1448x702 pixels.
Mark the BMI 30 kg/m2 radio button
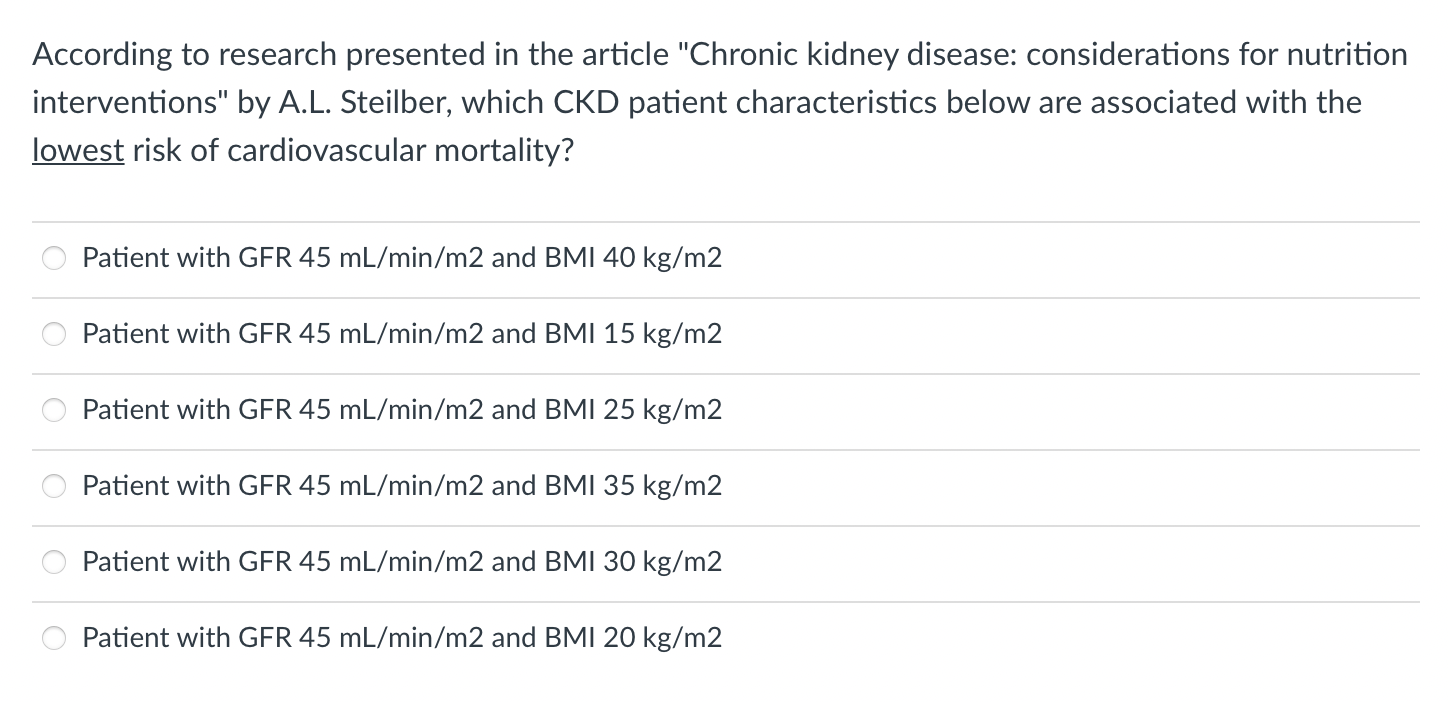tap(54, 563)
